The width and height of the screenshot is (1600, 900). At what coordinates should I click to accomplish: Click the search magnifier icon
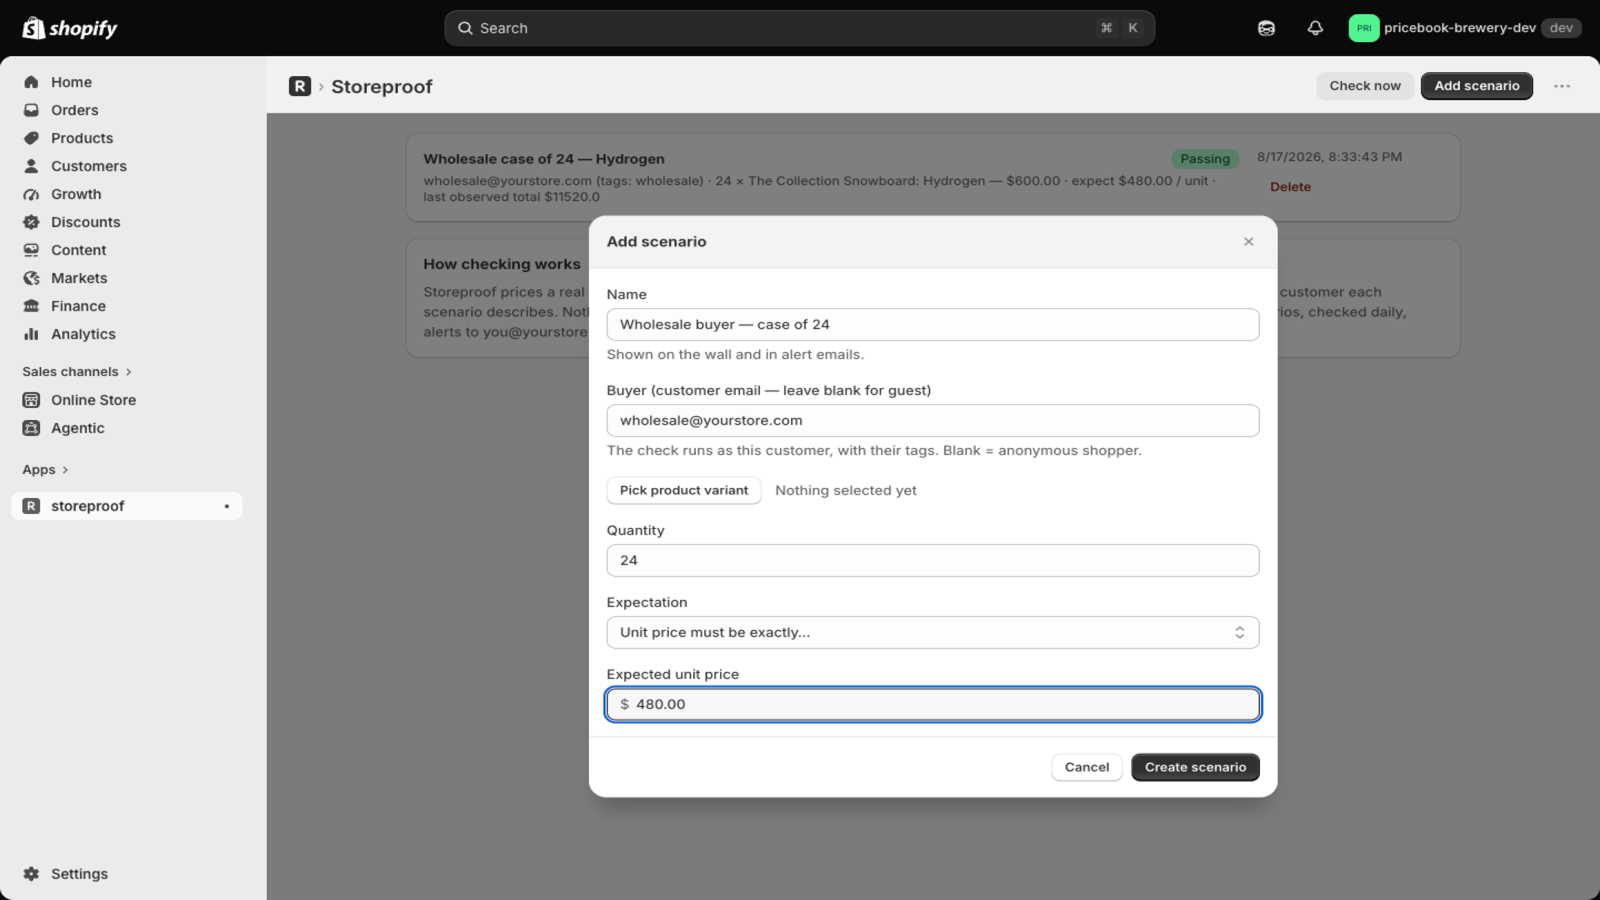point(465,28)
